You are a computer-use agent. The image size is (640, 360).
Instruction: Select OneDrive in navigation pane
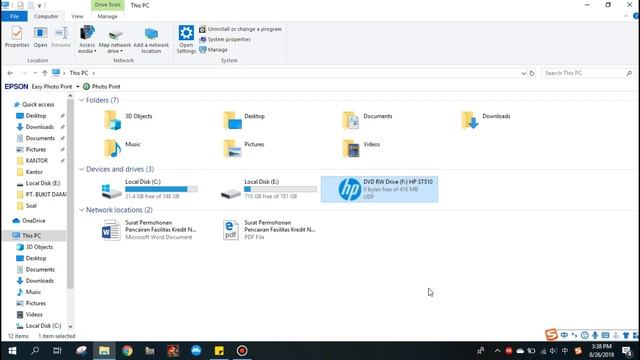[x=33, y=221]
